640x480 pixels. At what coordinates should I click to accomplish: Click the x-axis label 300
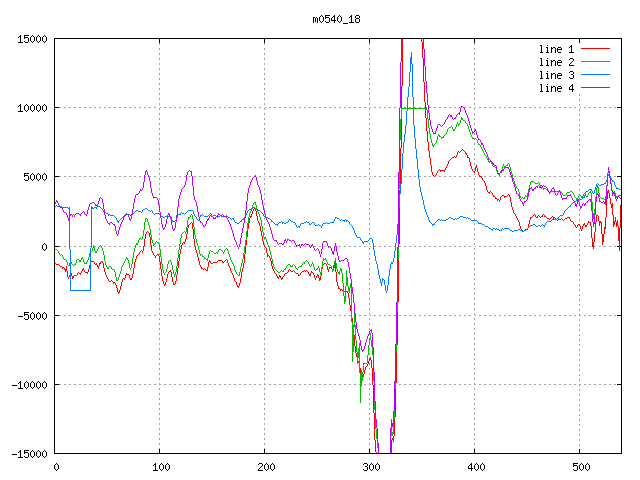click(x=371, y=467)
